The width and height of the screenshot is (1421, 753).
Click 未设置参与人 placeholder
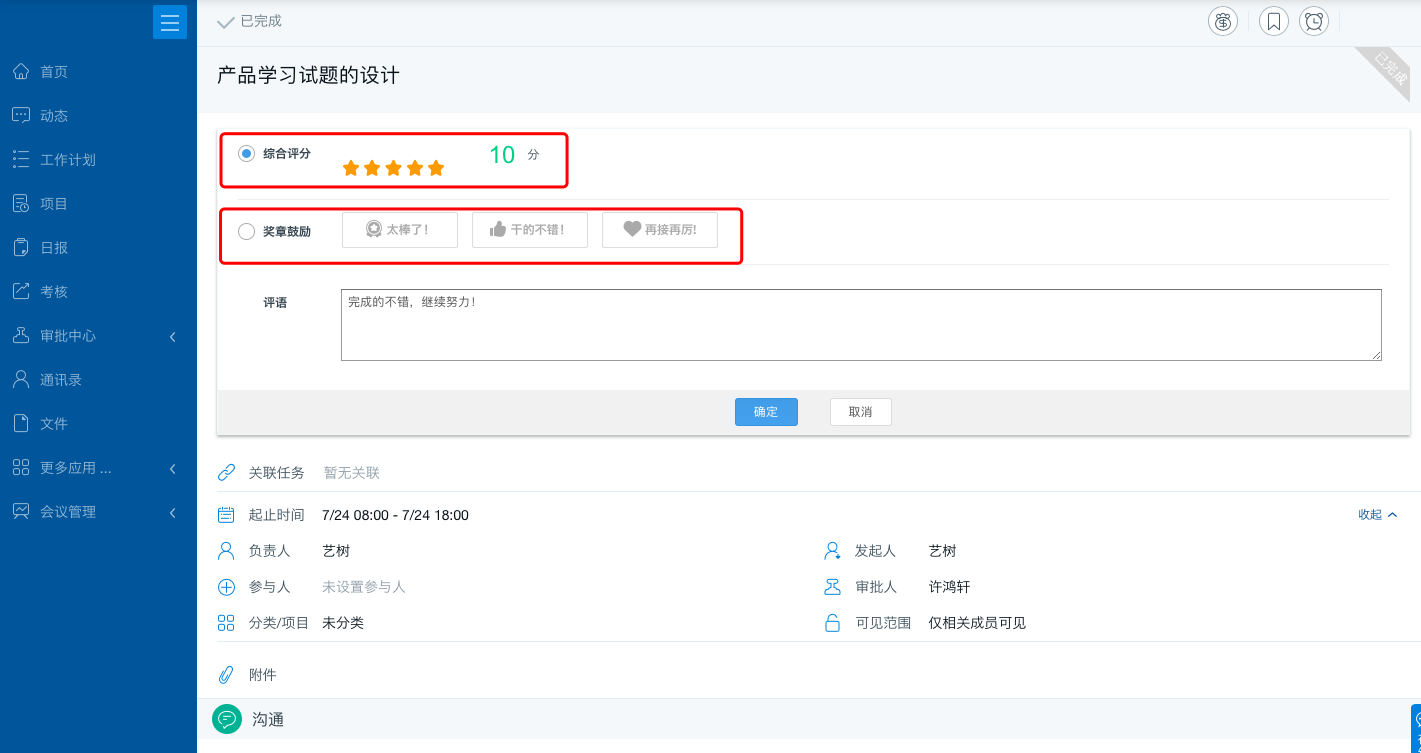tap(364, 587)
